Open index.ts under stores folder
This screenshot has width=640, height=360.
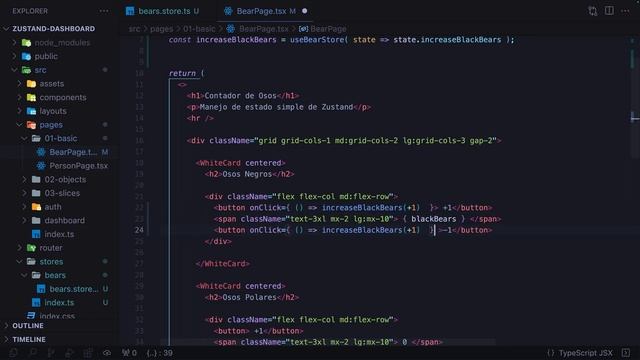coord(59,302)
